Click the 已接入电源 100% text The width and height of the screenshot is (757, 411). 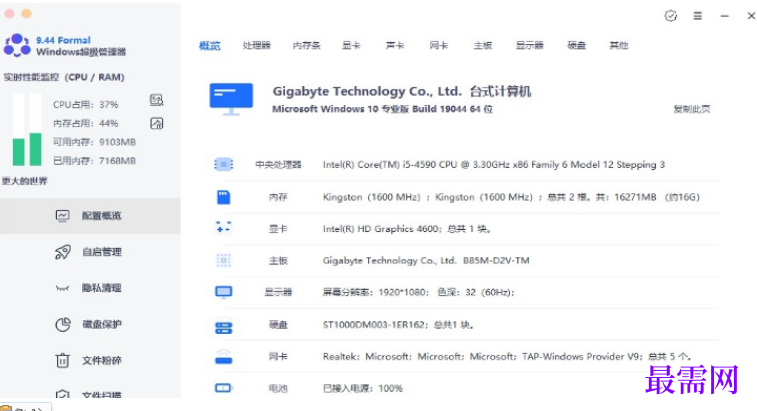click(x=363, y=388)
